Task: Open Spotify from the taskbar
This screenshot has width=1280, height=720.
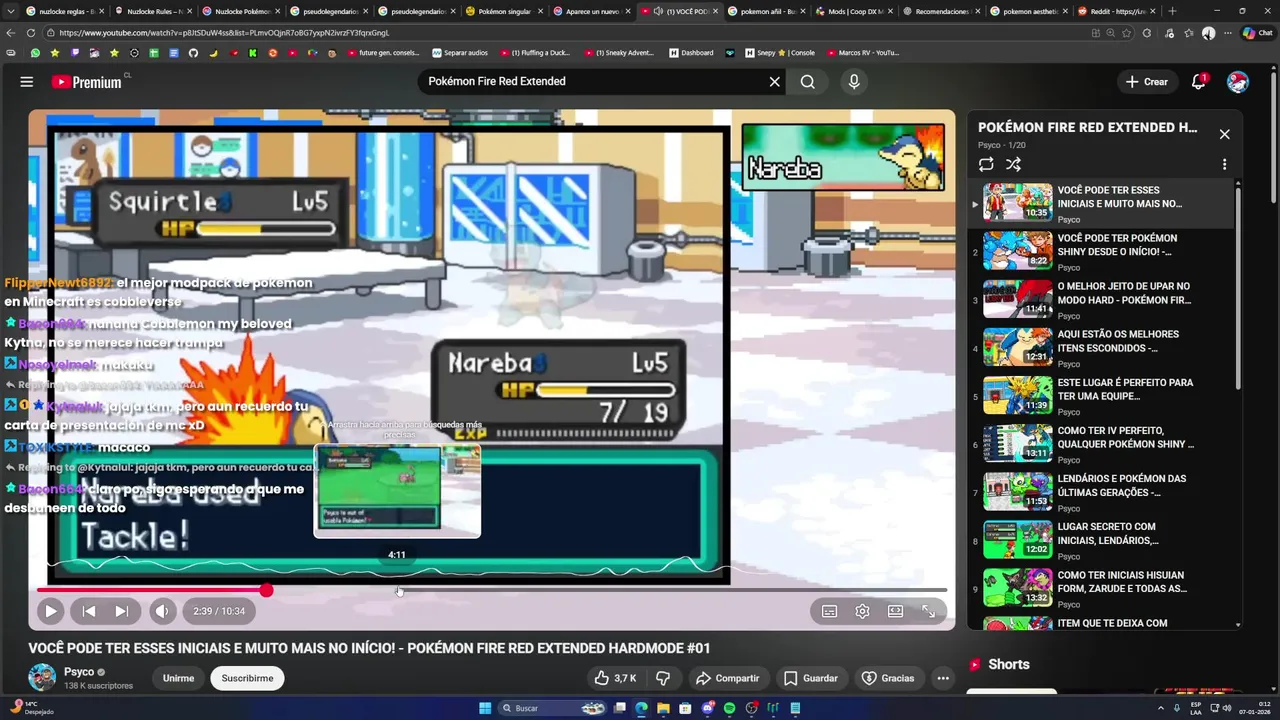Action: click(729, 708)
